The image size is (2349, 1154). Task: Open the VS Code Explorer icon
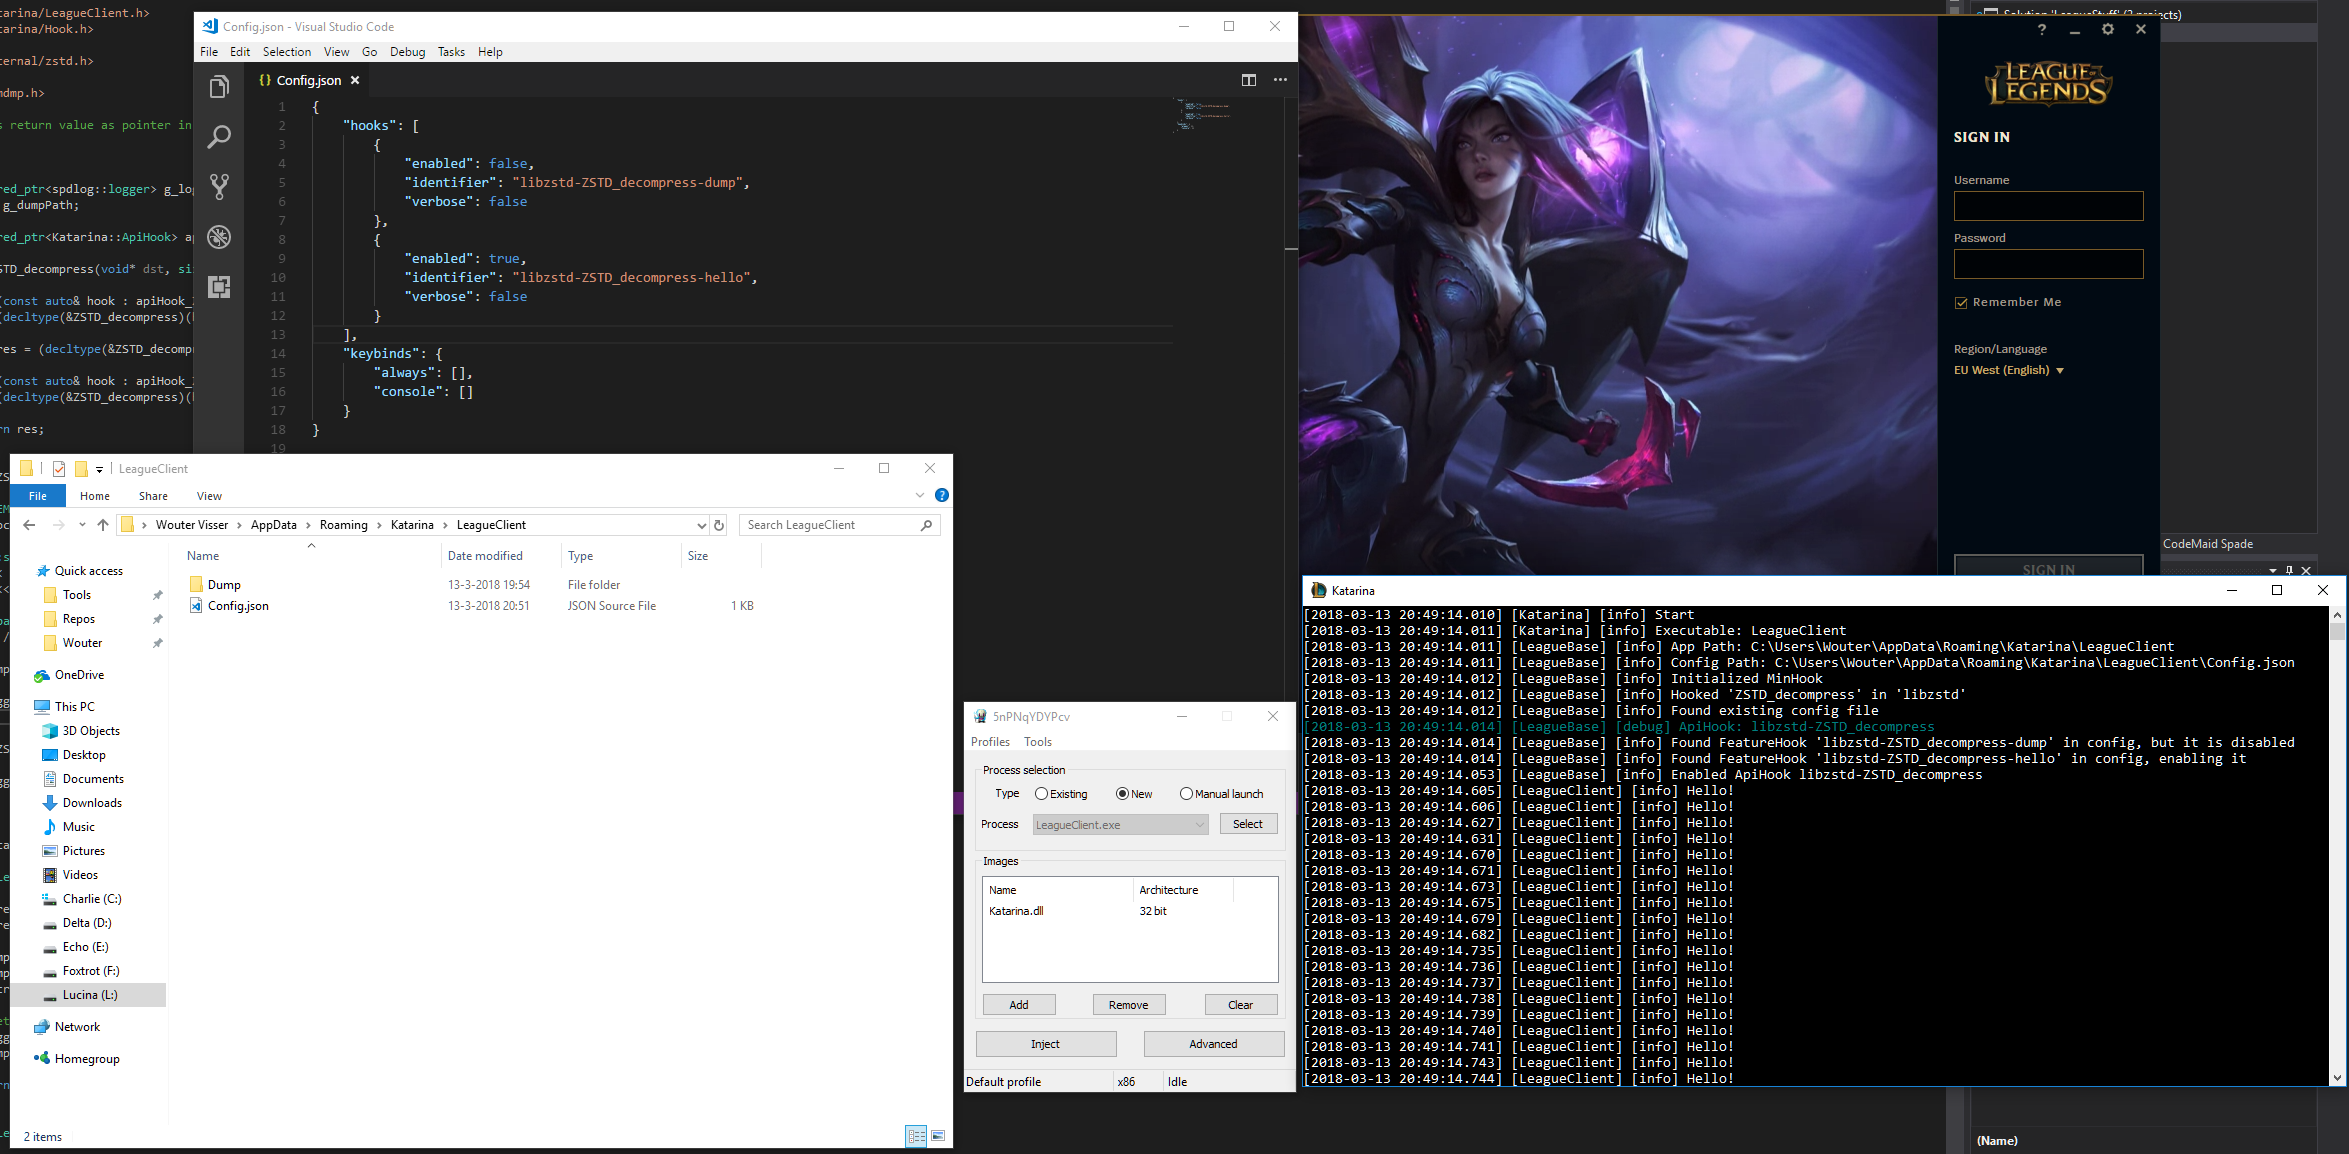pyautogui.click(x=219, y=87)
